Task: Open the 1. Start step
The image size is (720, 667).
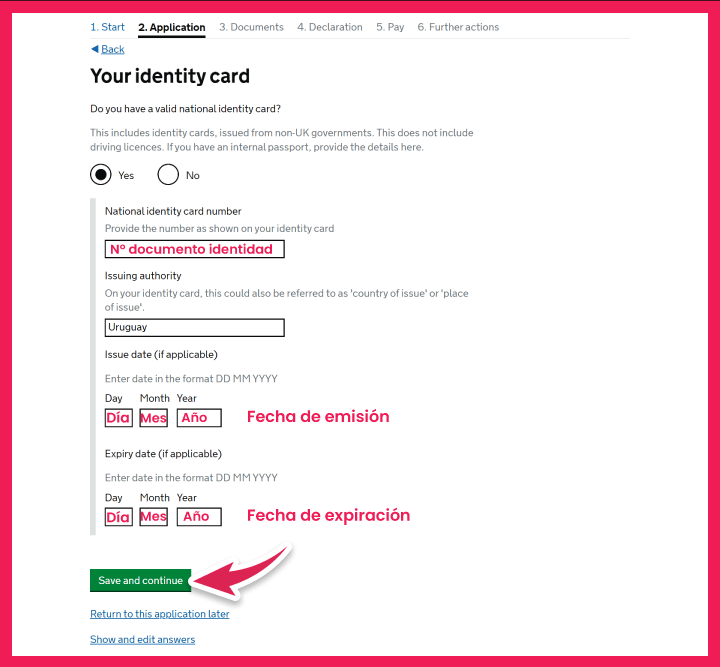Action: coord(107,27)
